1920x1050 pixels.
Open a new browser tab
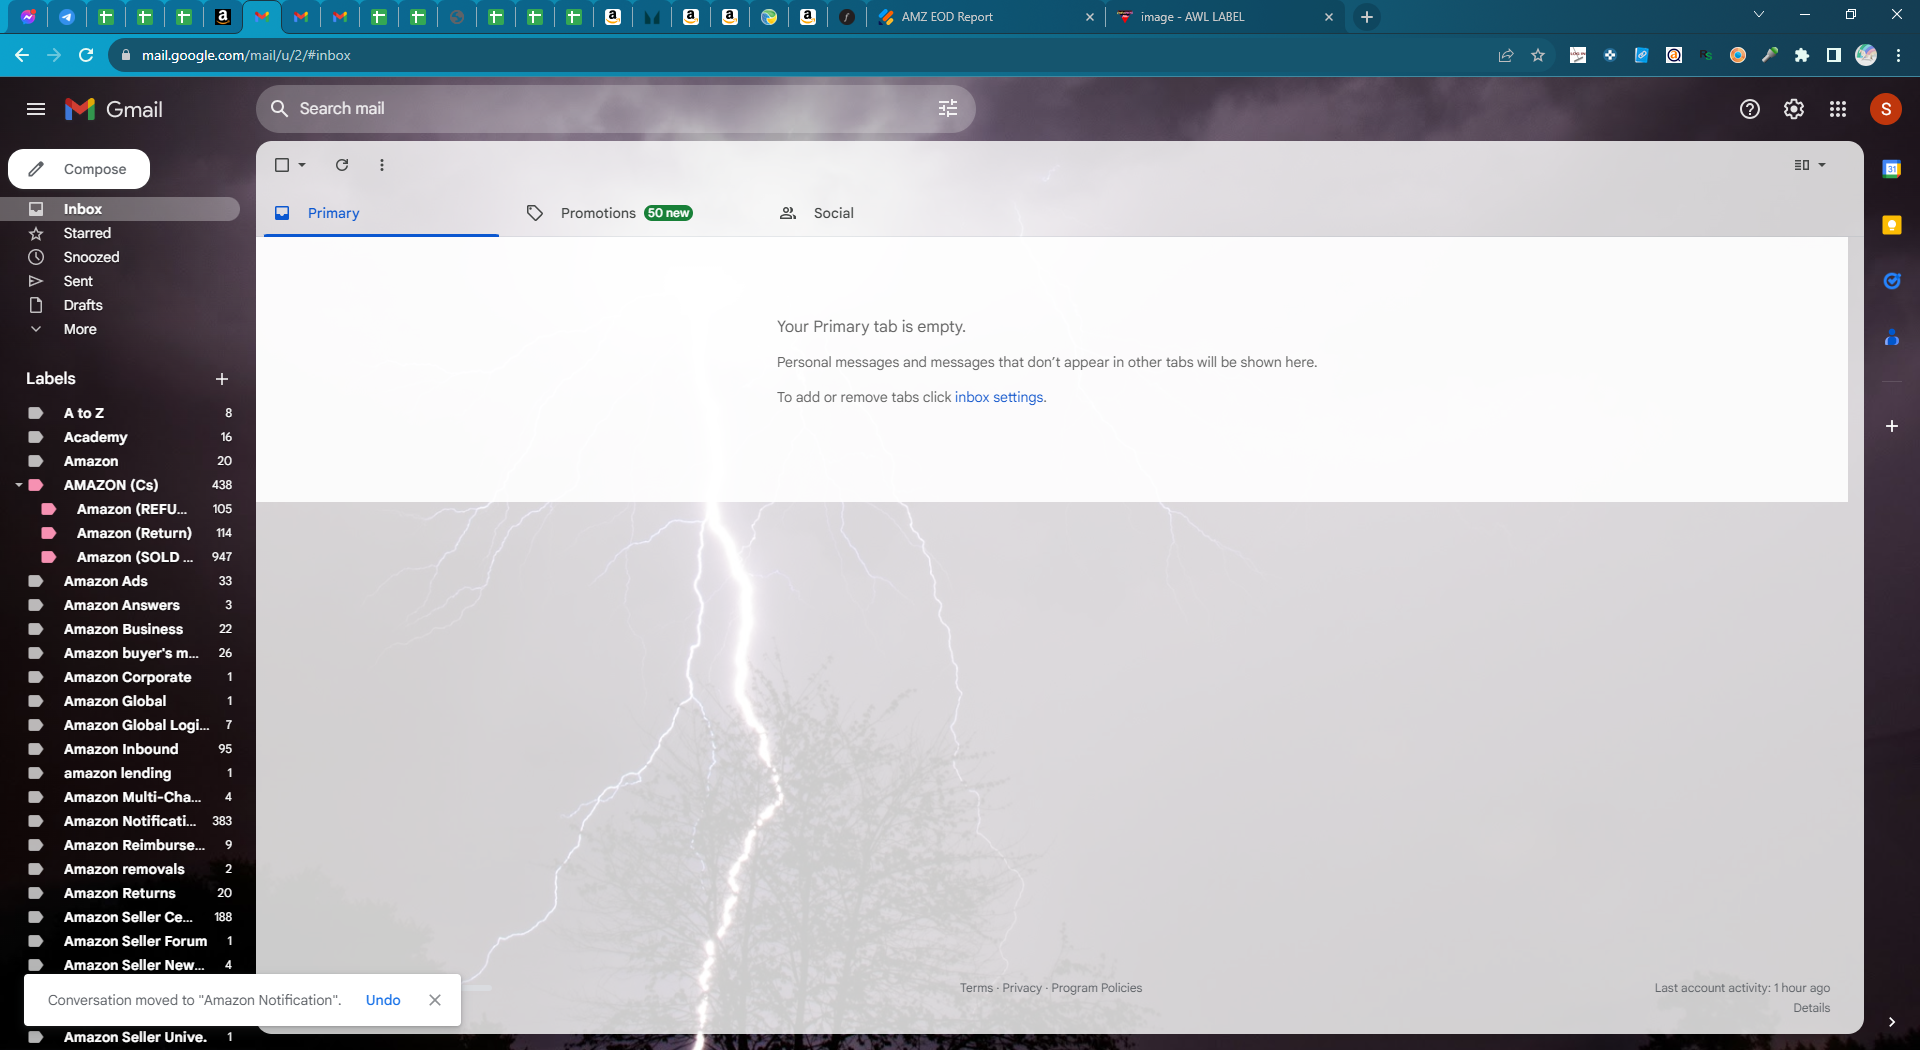click(x=1366, y=17)
